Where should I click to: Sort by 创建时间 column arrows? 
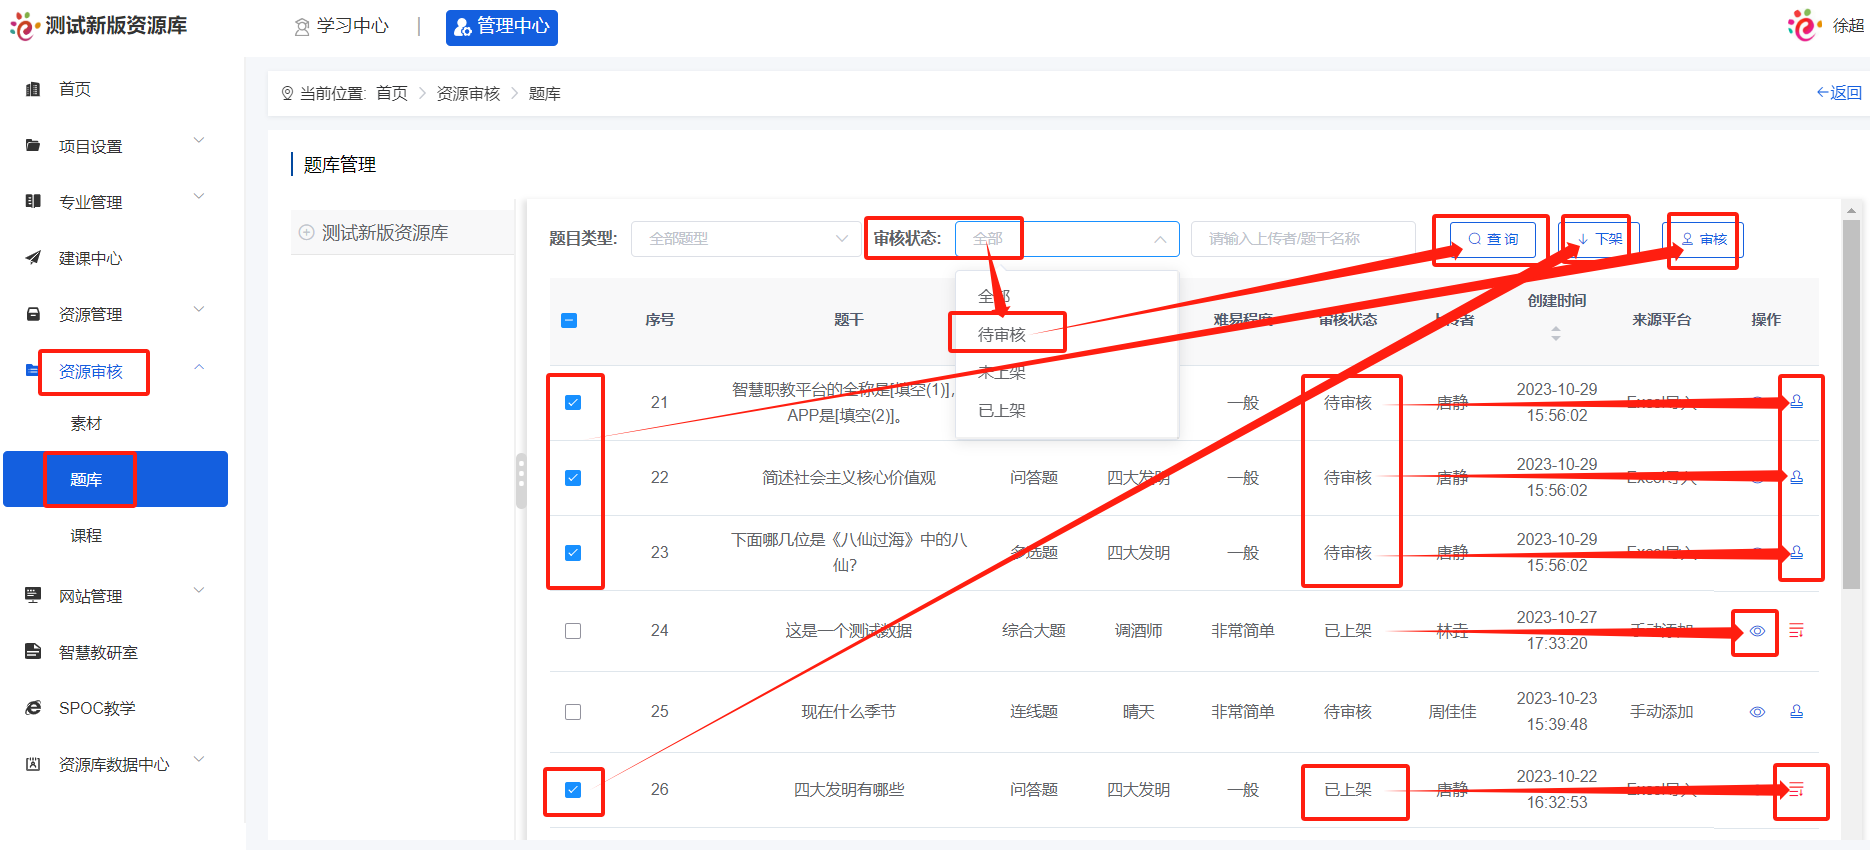(1556, 334)
